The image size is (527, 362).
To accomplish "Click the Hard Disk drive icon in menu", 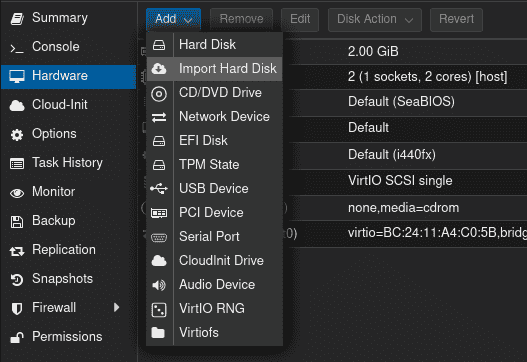I will (x=159, y=45).
